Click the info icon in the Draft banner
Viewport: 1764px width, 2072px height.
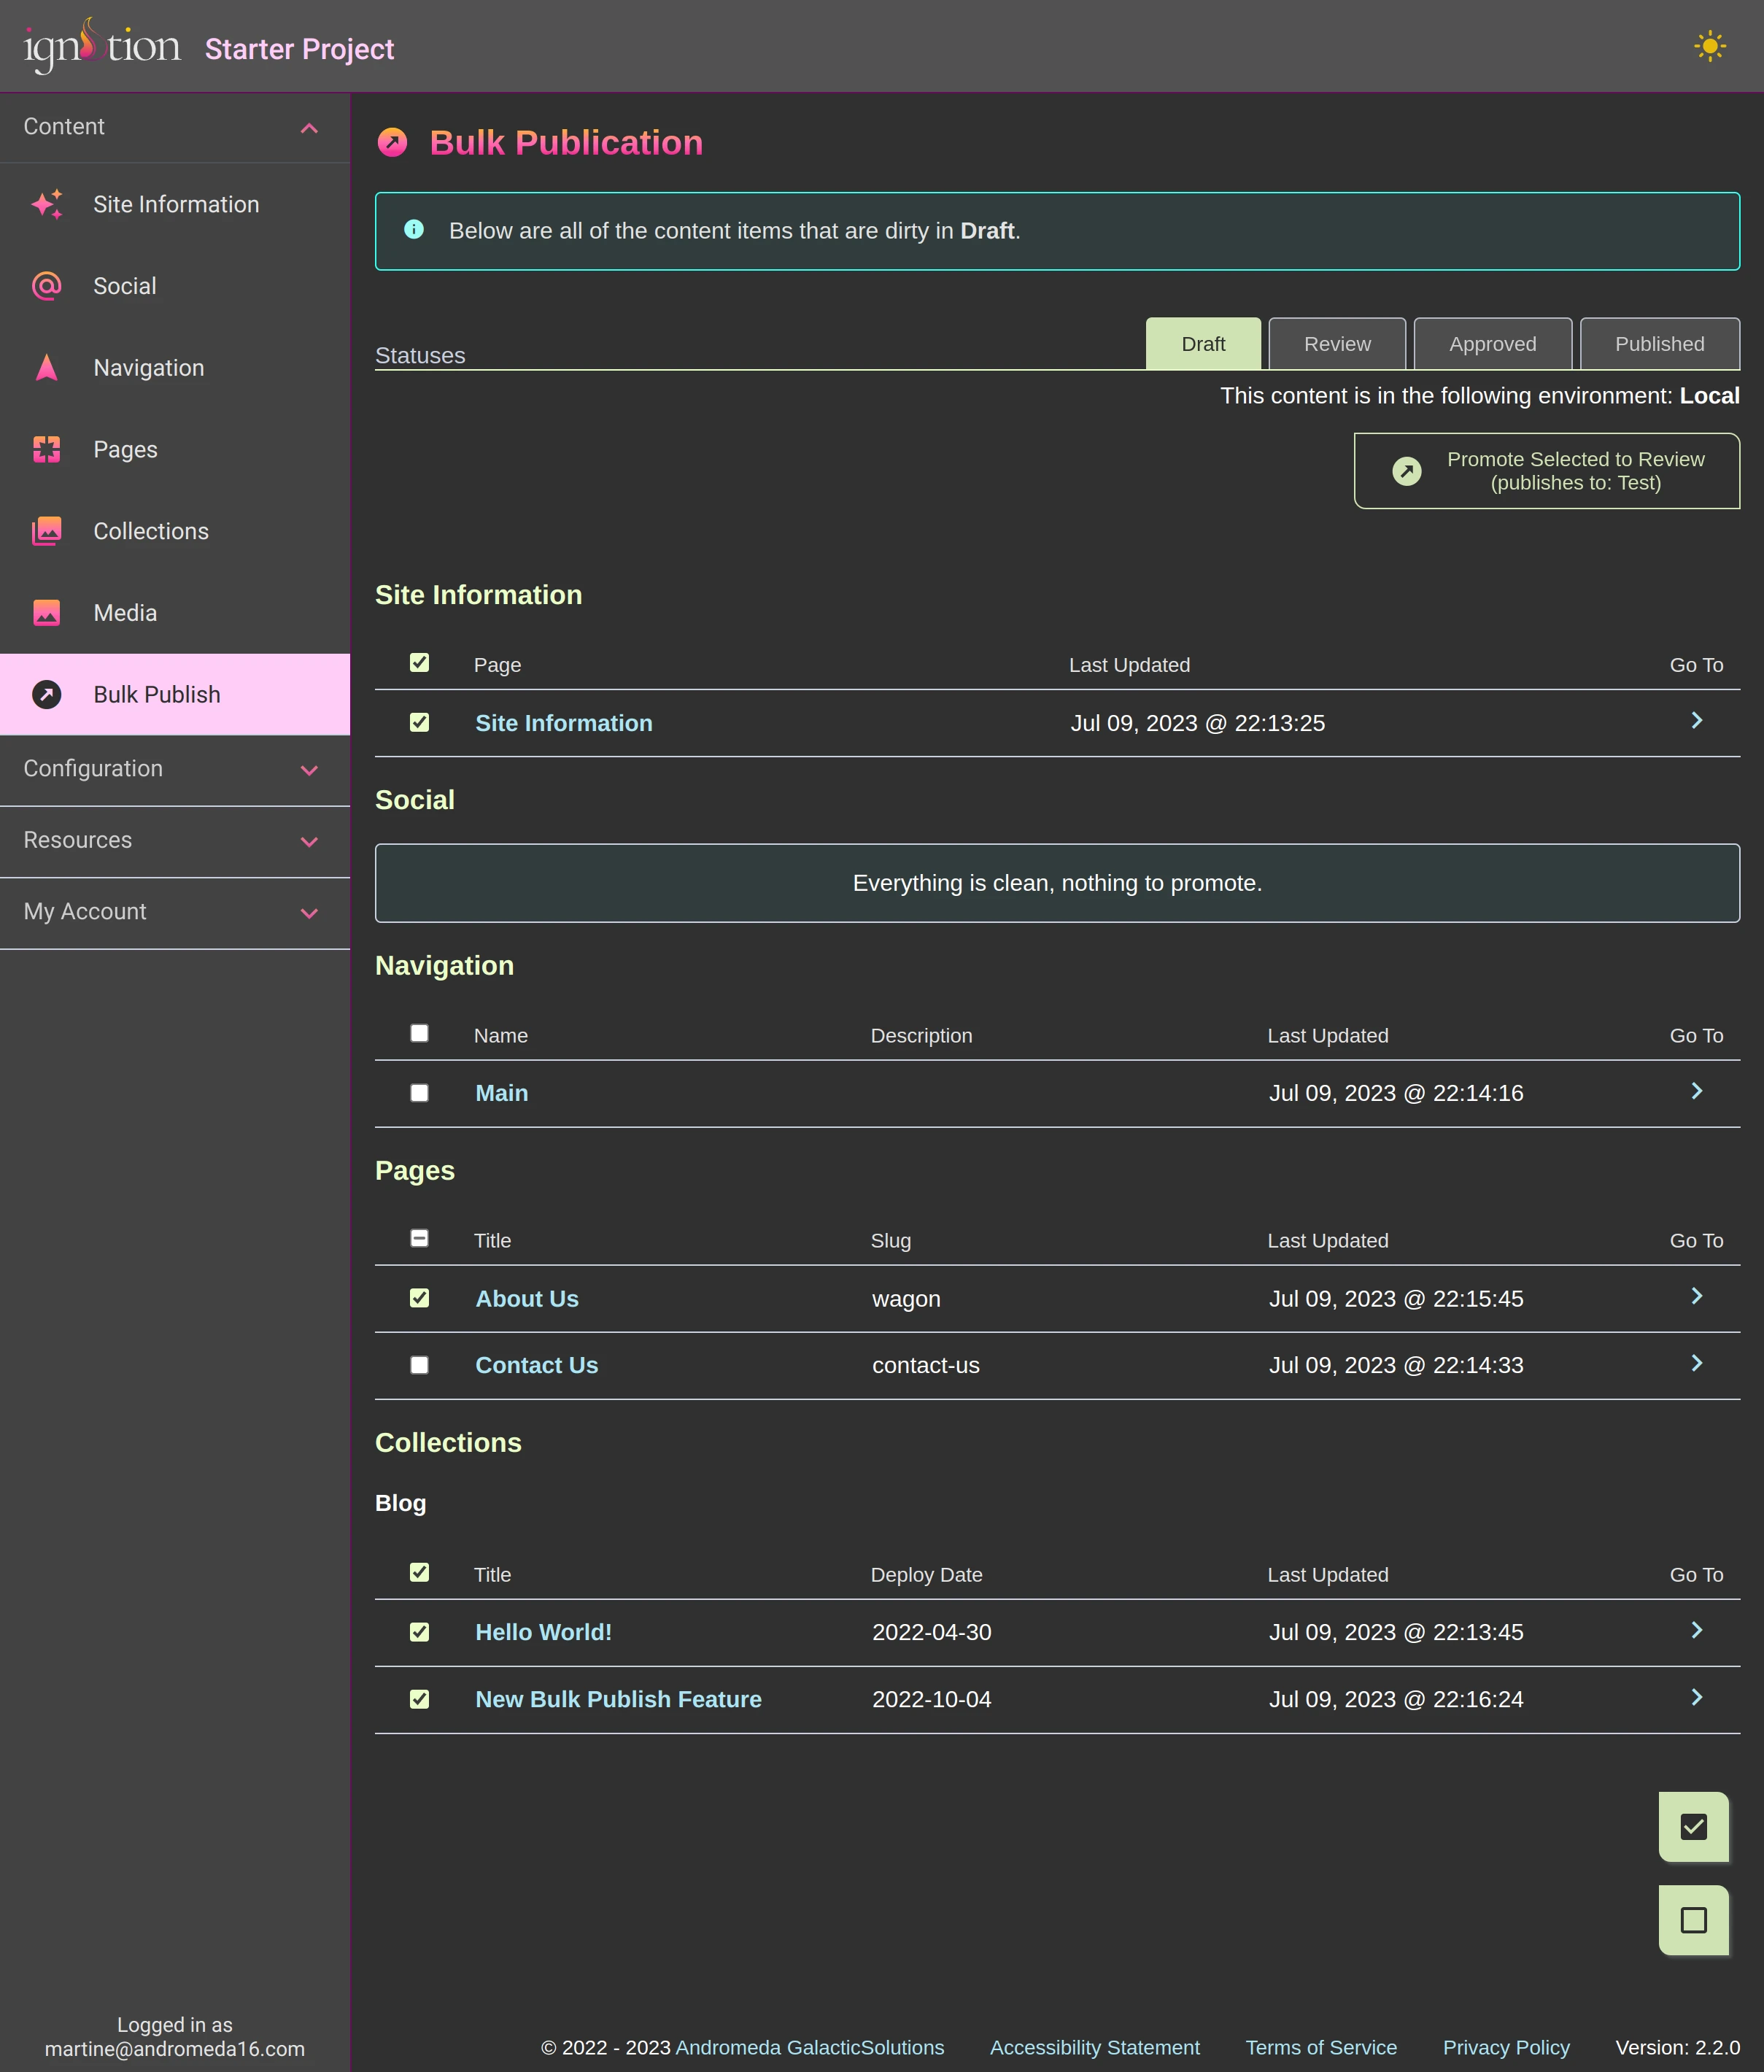coord(414,230)
